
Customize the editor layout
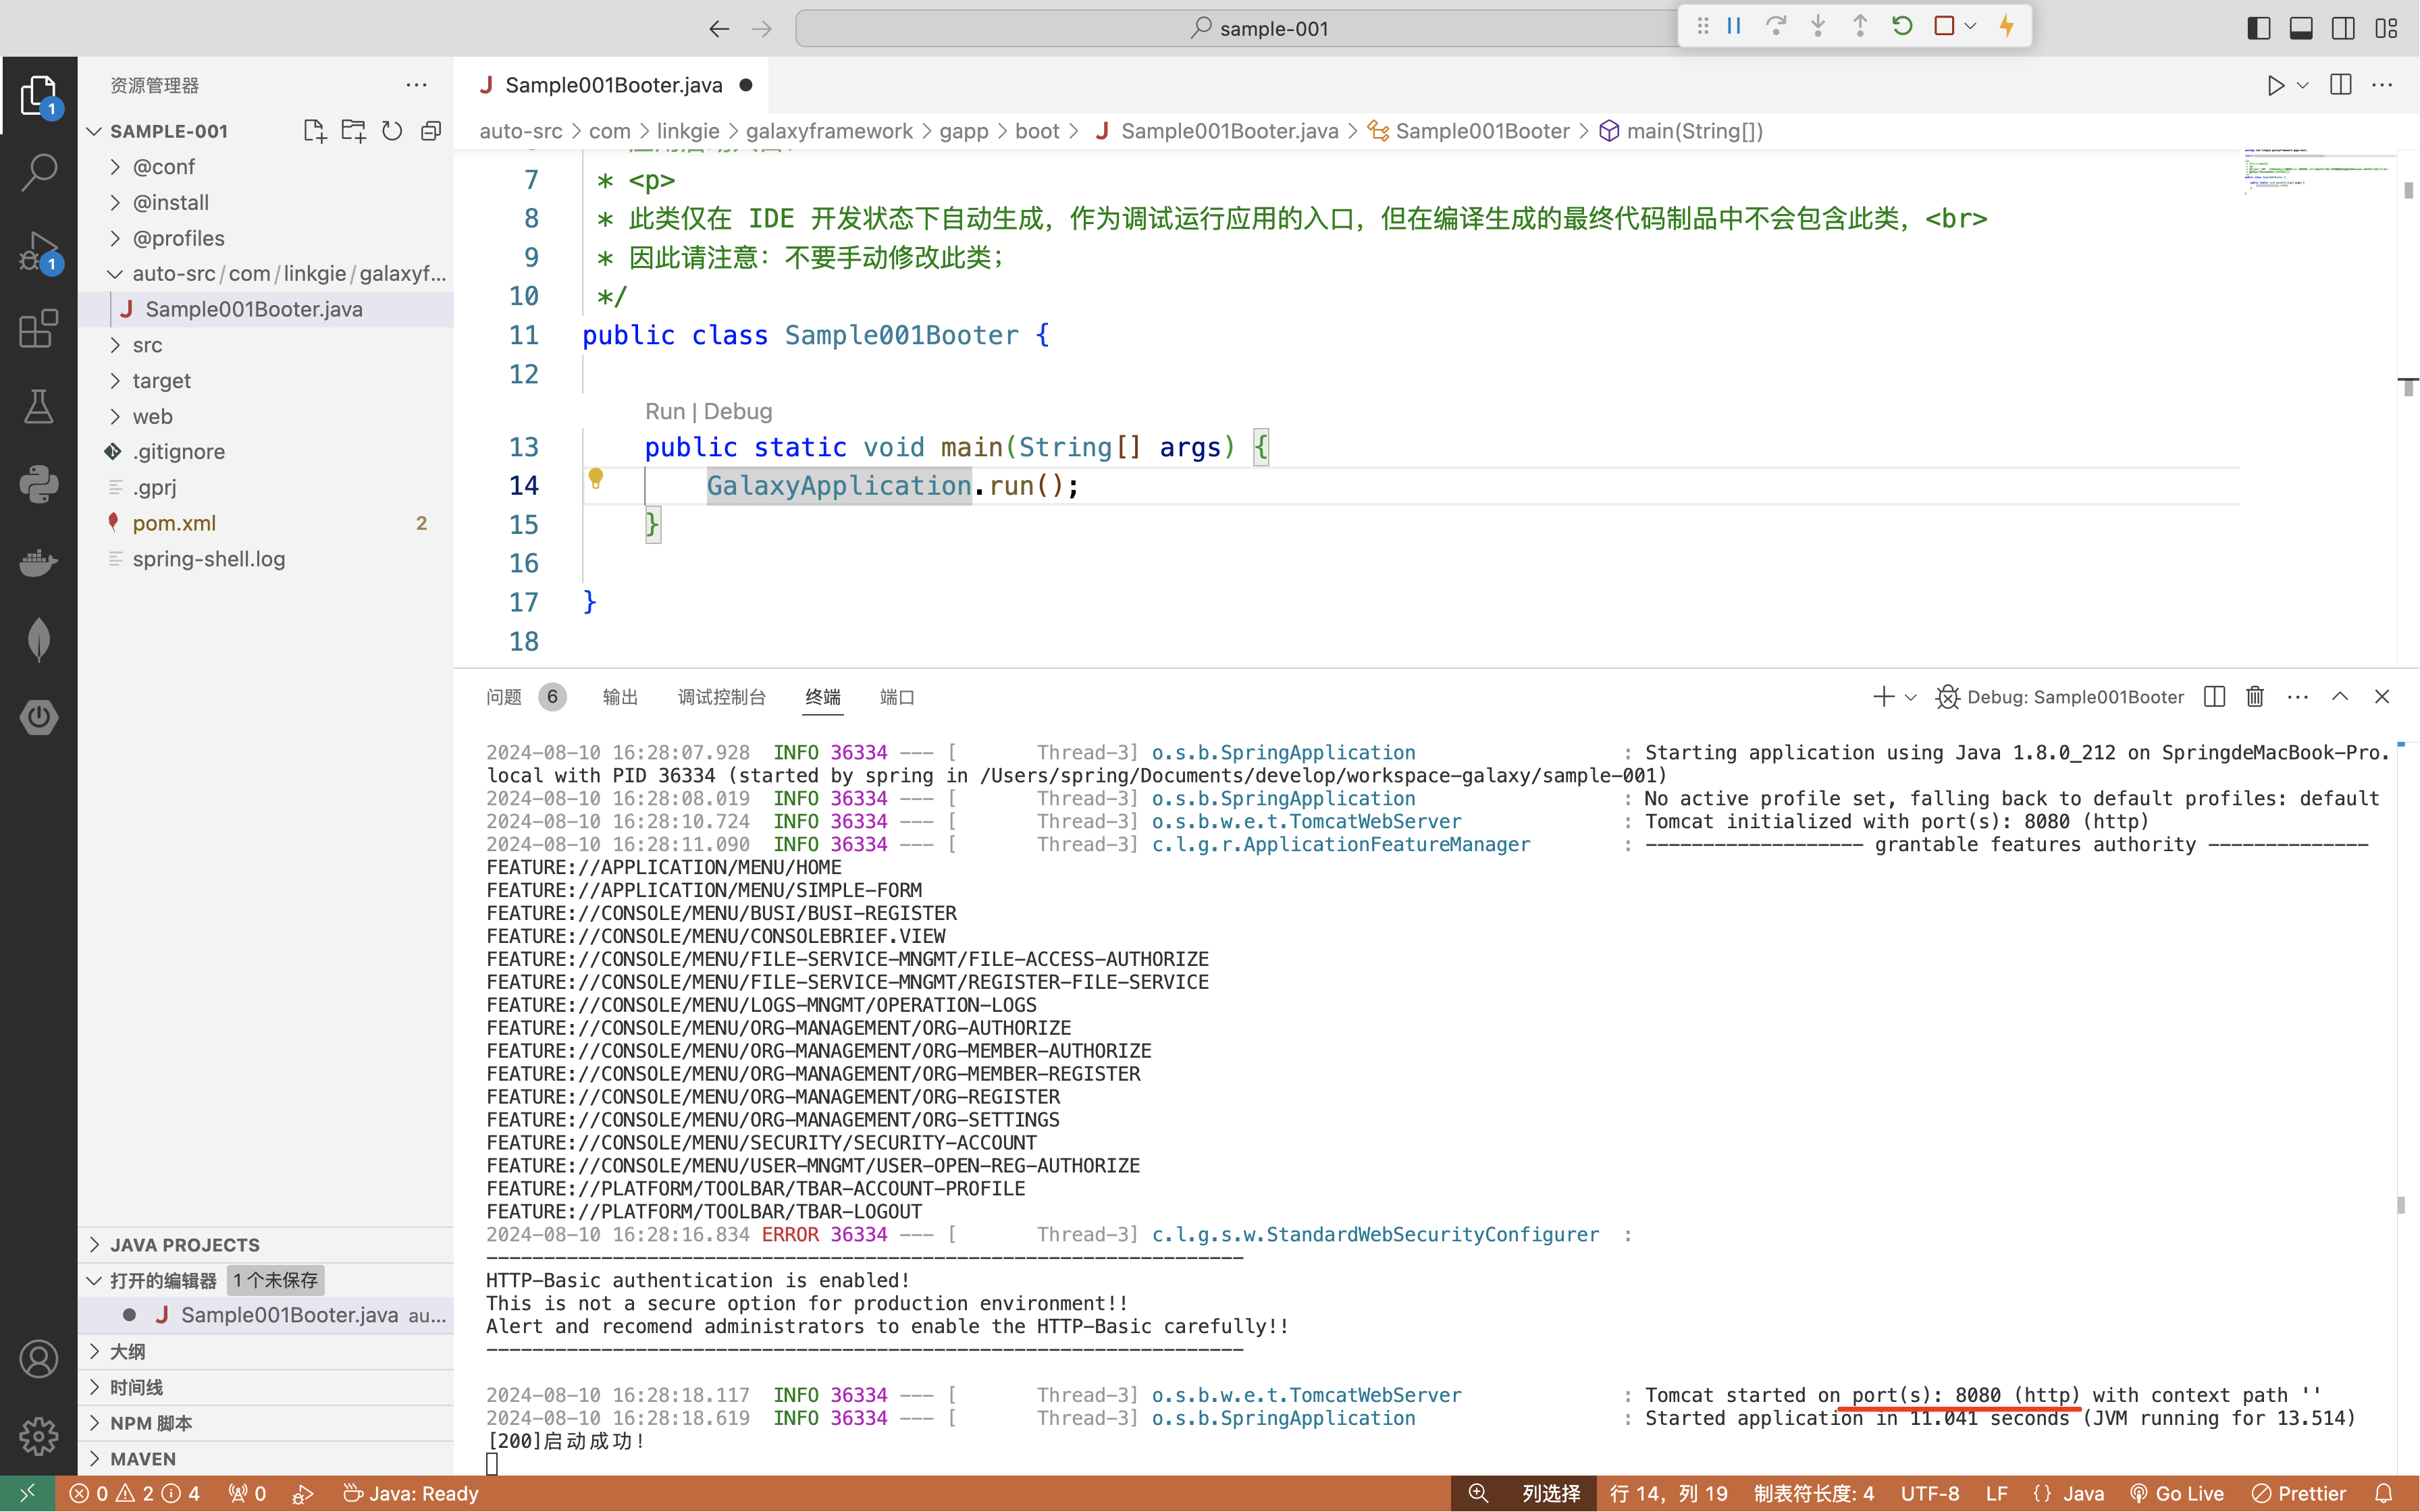(x=2386, y=28)
